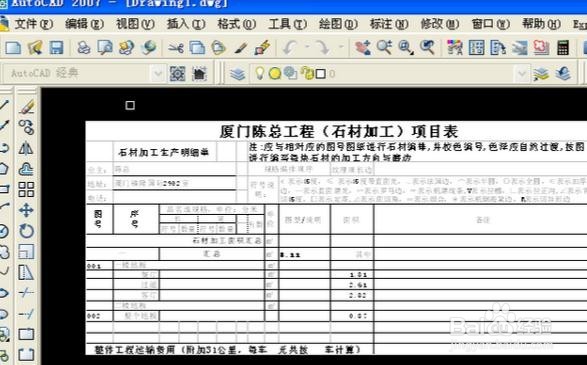Select the Trim tool

pyautogui.click(x=26, y=292)
